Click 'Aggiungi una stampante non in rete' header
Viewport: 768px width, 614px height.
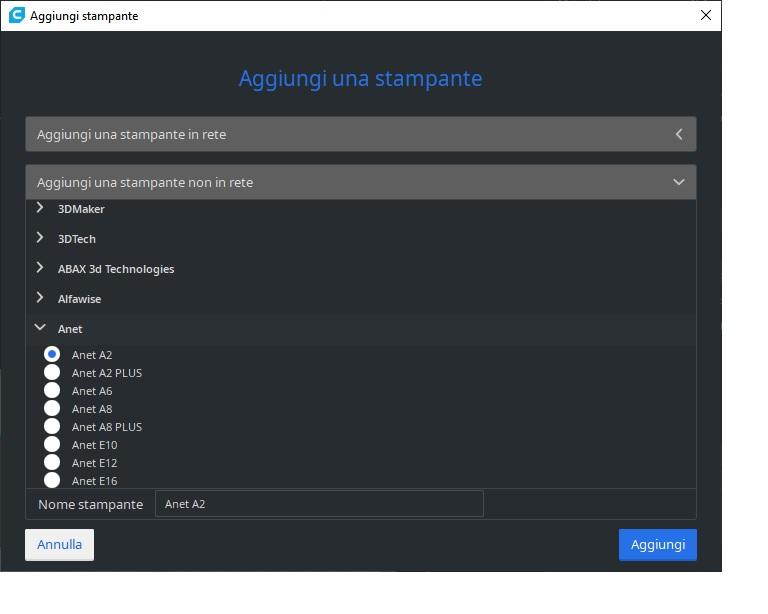(x=361, y=182)
